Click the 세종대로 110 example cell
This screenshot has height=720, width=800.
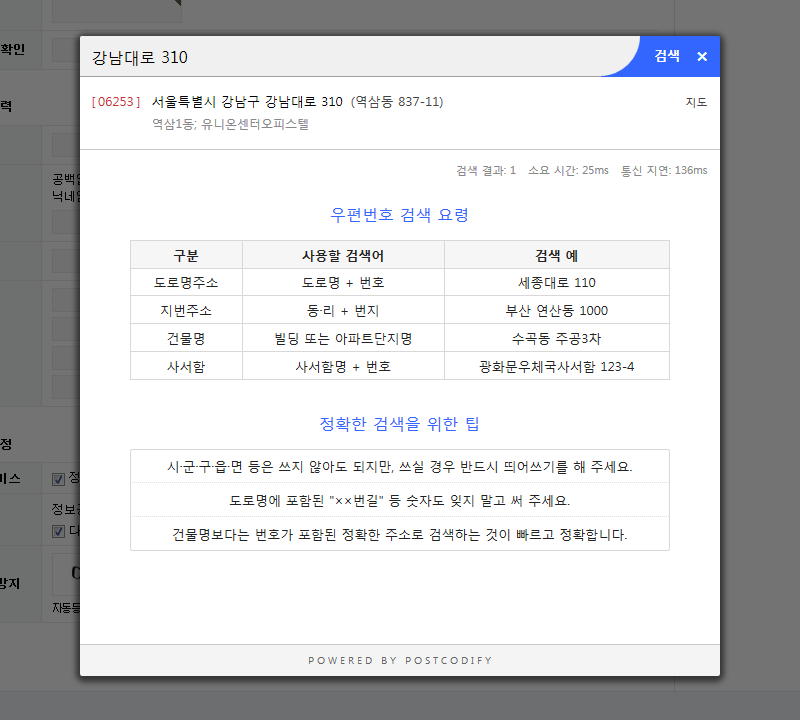click(x=556, y=283)
